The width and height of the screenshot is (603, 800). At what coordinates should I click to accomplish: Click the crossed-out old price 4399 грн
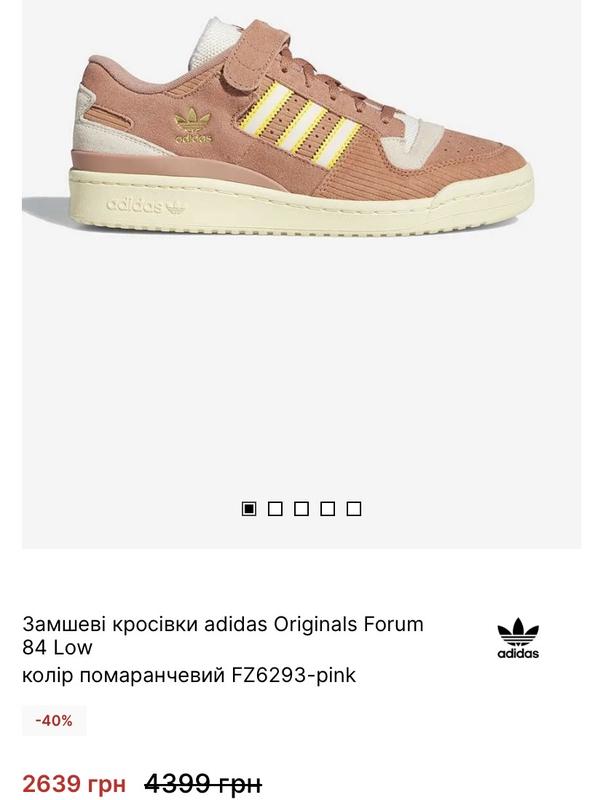203,783
